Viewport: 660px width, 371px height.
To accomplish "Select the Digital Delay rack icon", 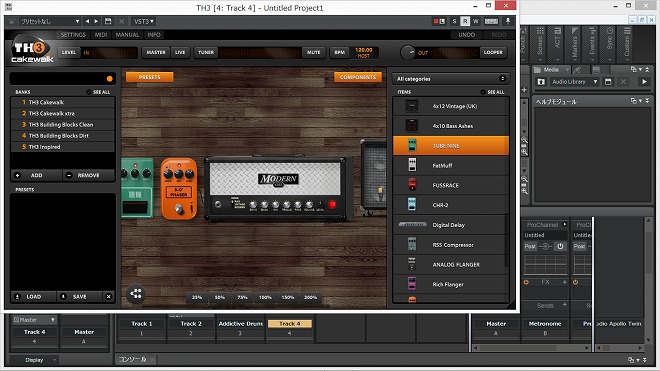I will click(412, 224).
